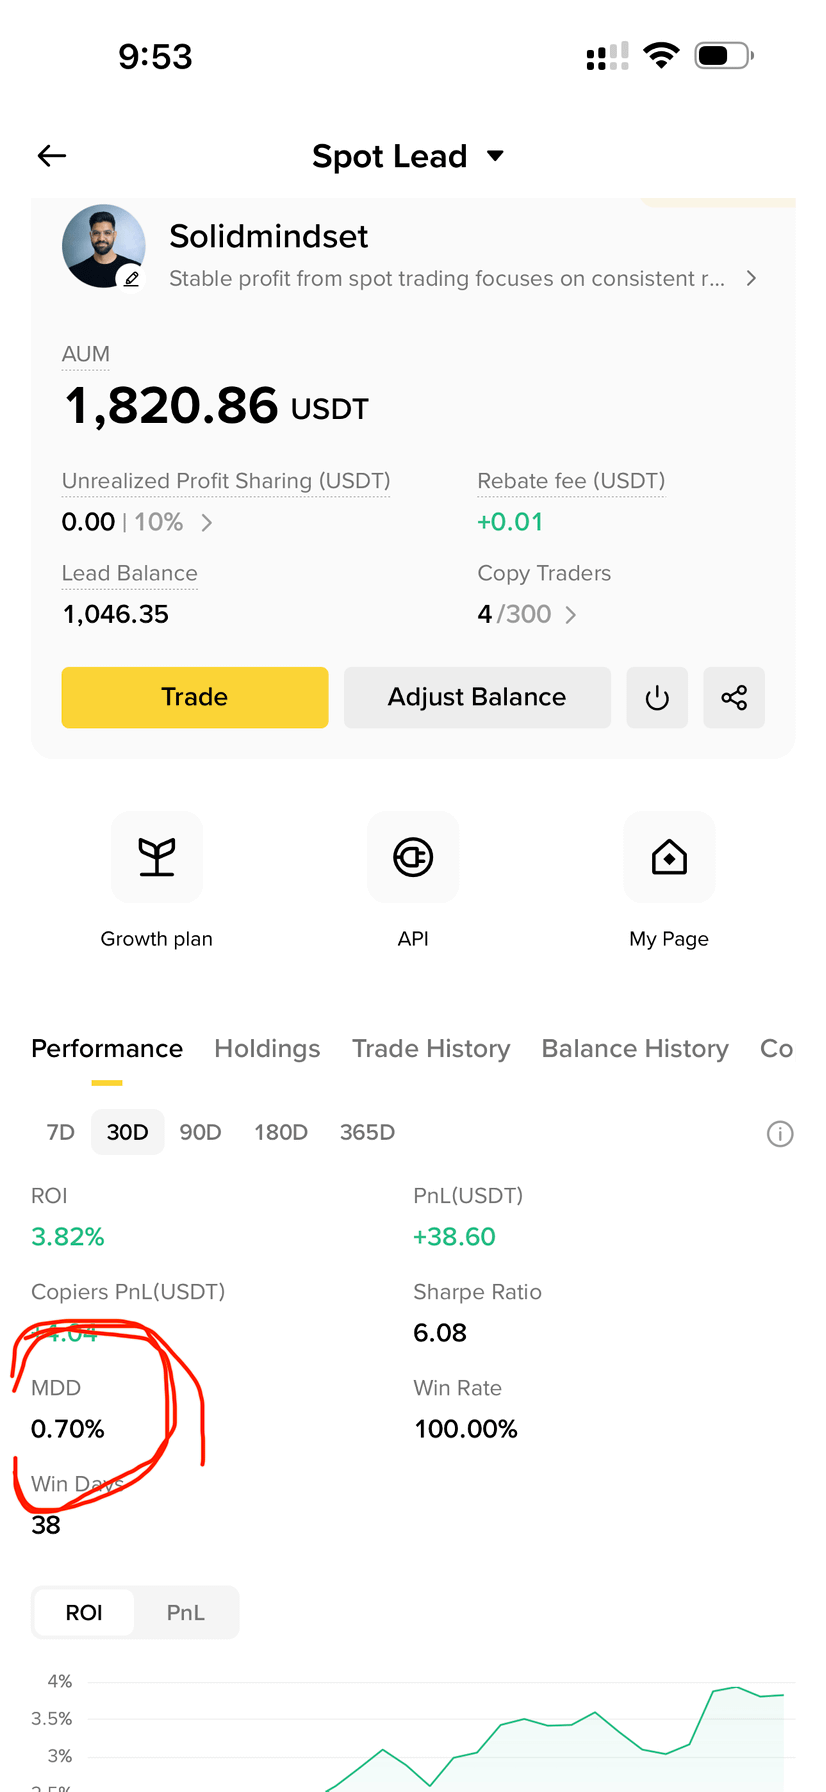This screenshot has width=826, height=1792.
Task: Open the Growth plan icon
Action: 157,857
